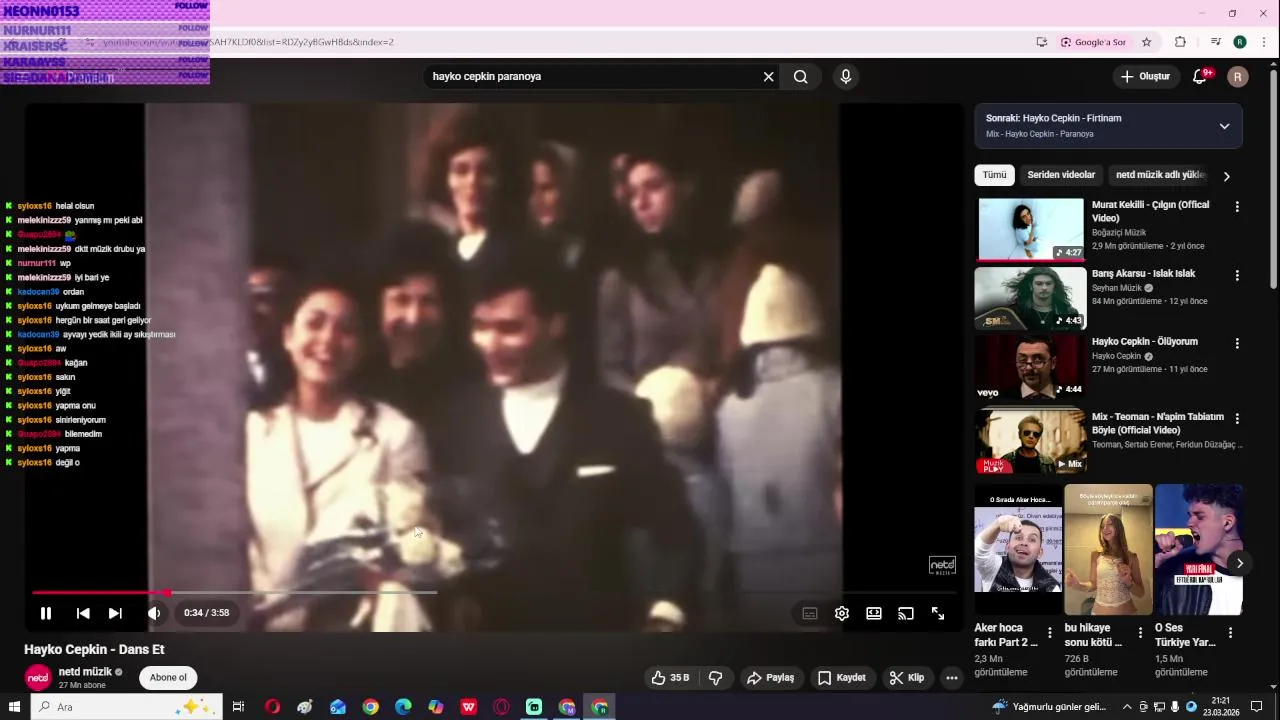Select the Tümü filter chip
Viewport: 1280px width, 720px height.
coord(994,175)
